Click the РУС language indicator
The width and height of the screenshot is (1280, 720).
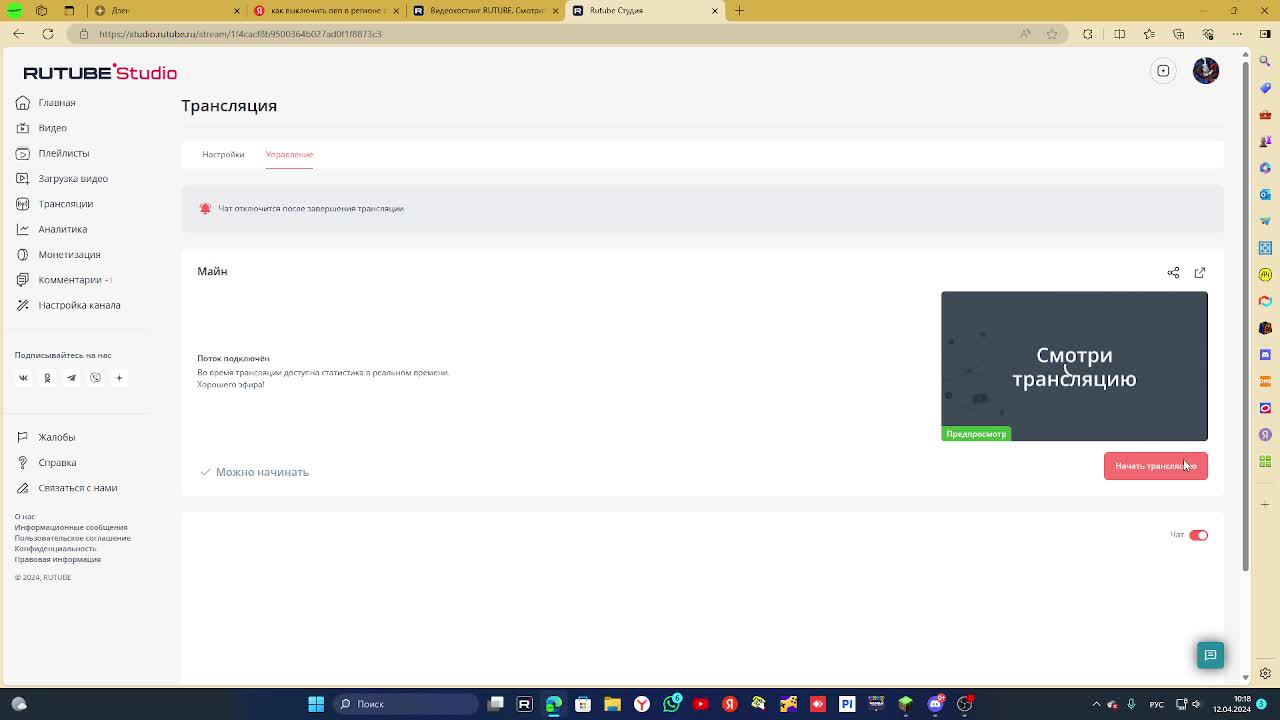click(x=1156, y=704)
